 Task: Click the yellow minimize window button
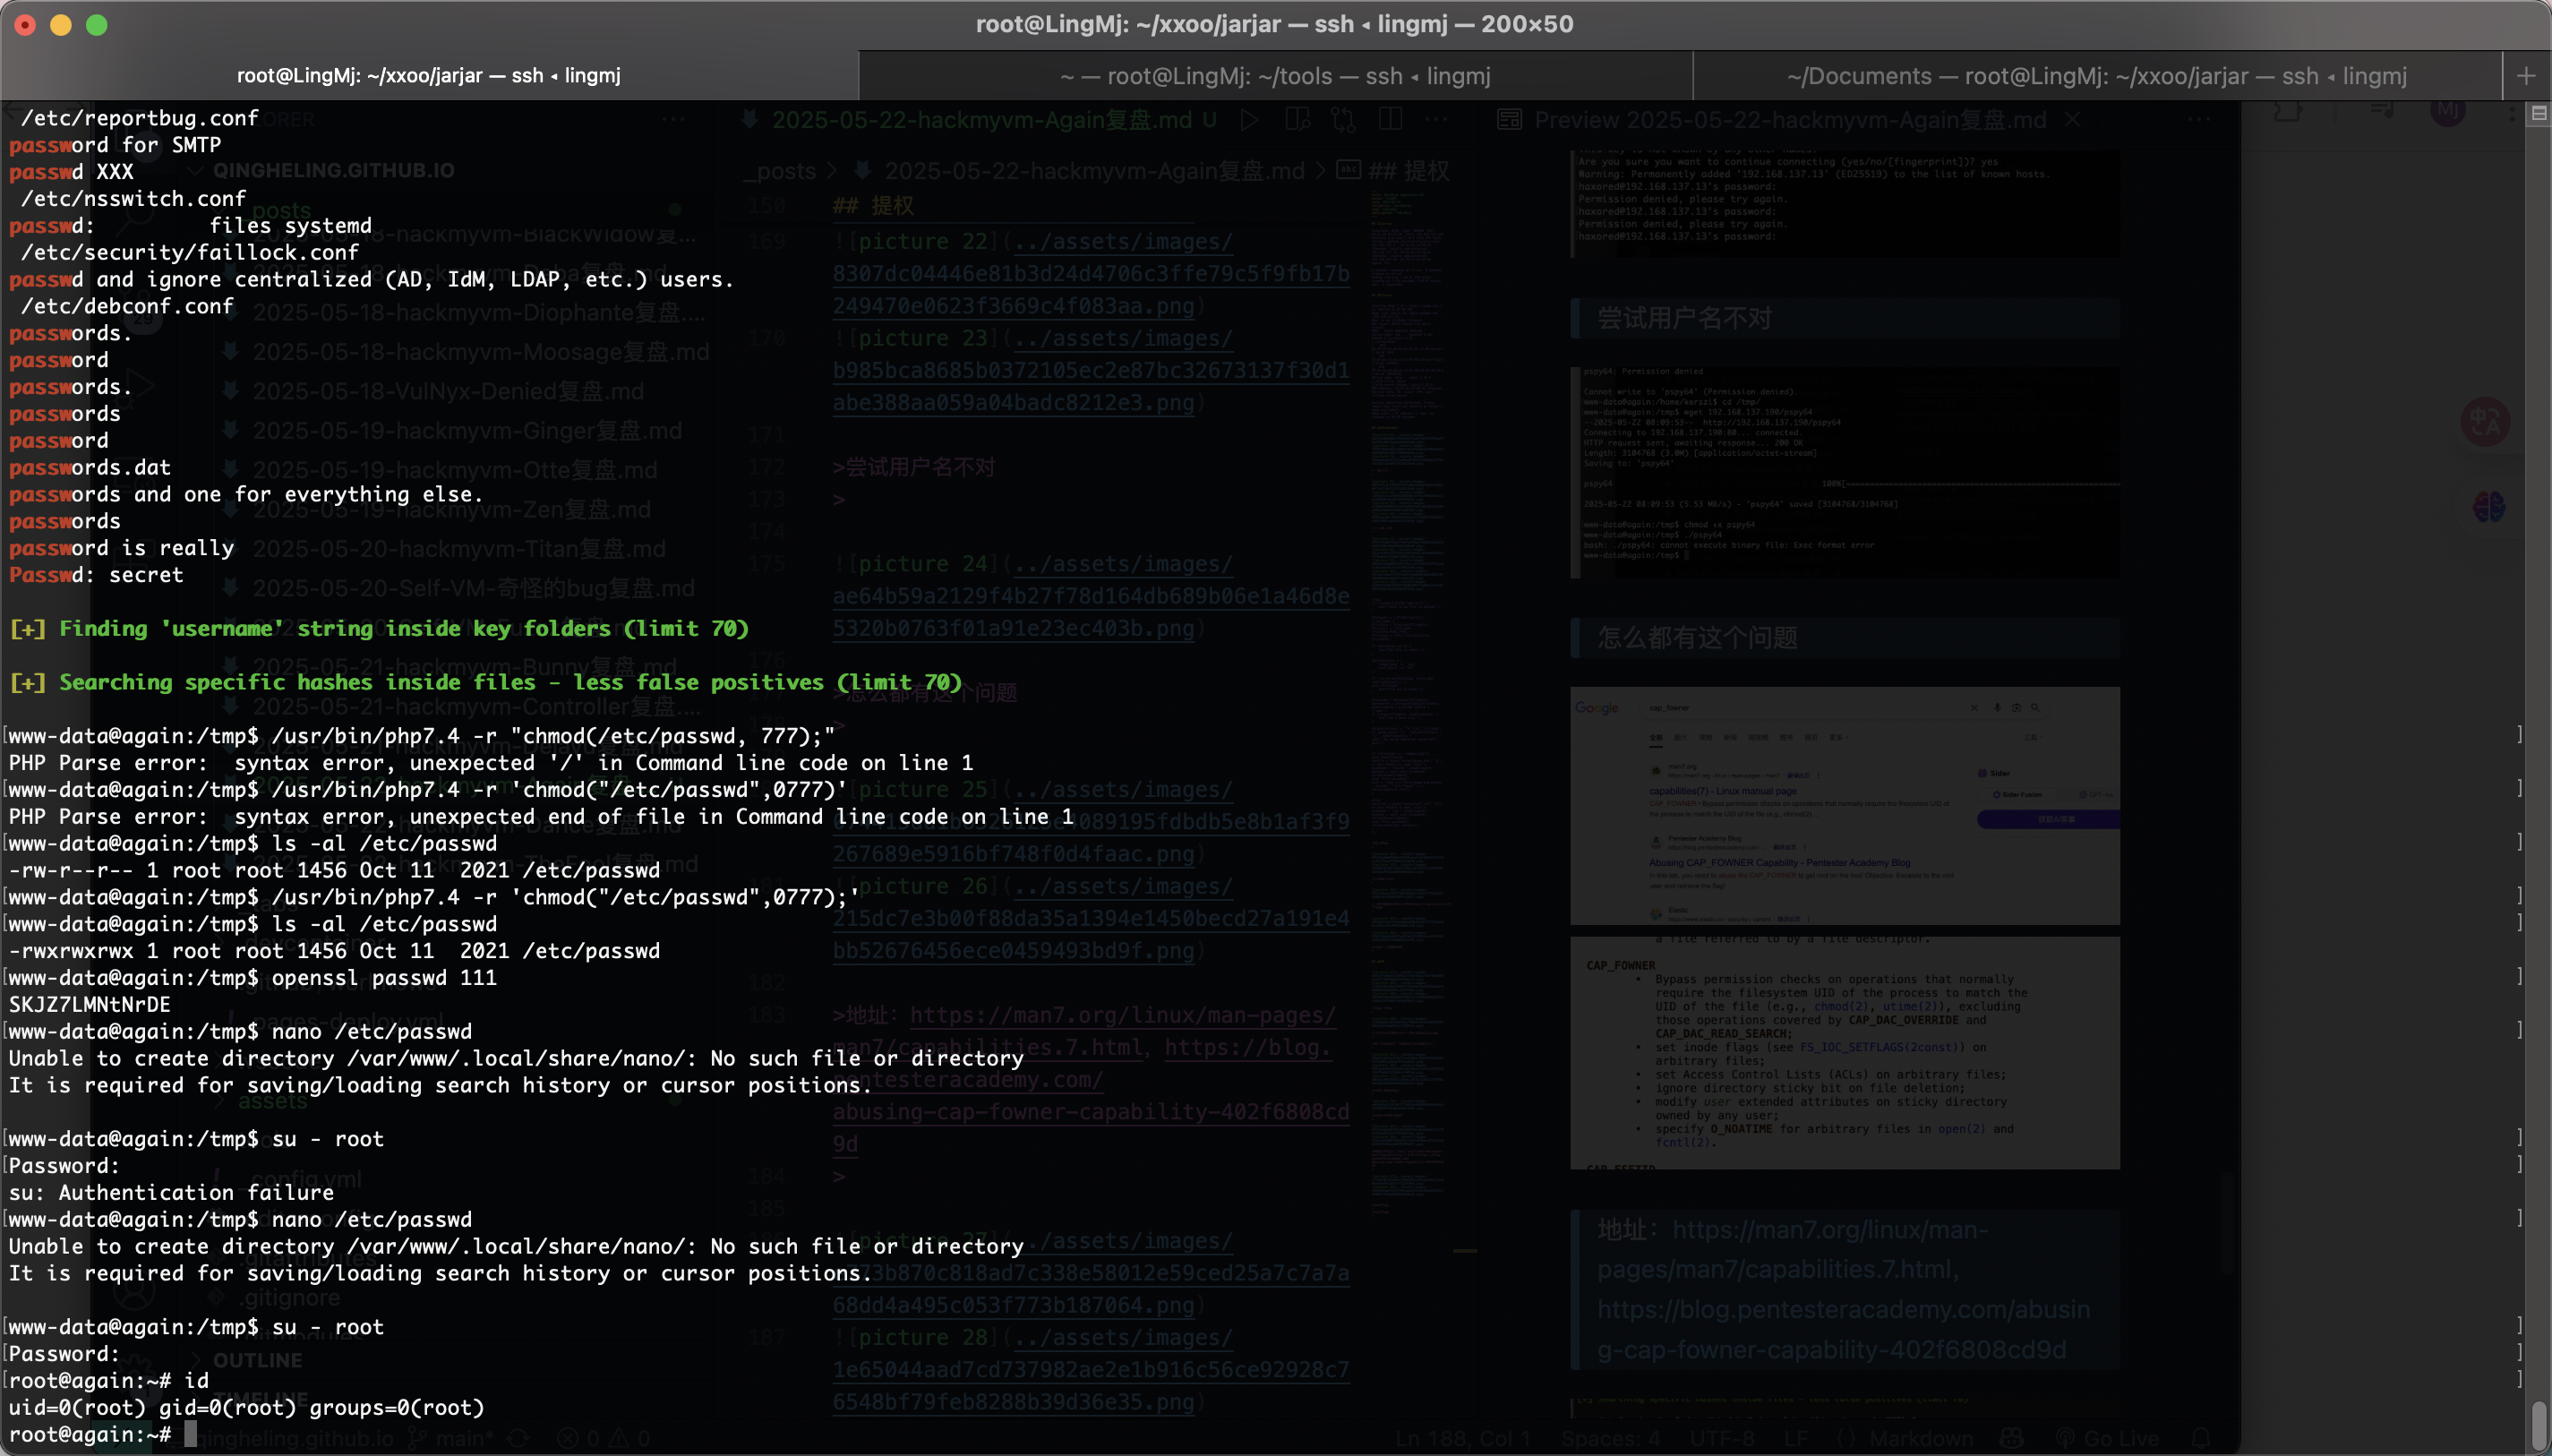pyautogui.click(x=61, y=25)
